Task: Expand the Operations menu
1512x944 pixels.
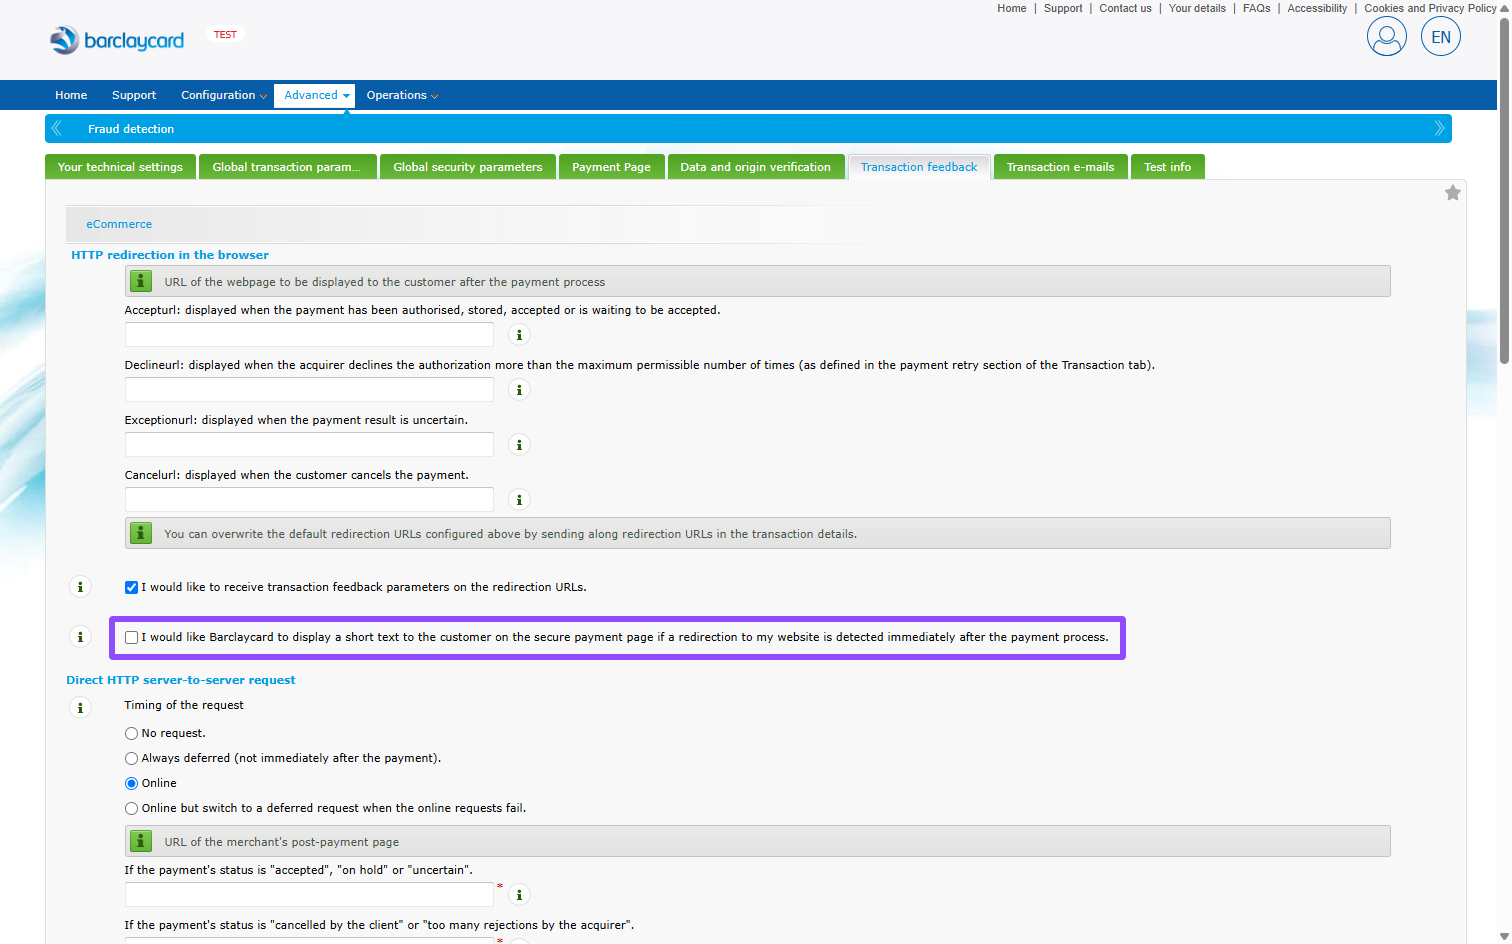Action: click(x=402, y=95)
